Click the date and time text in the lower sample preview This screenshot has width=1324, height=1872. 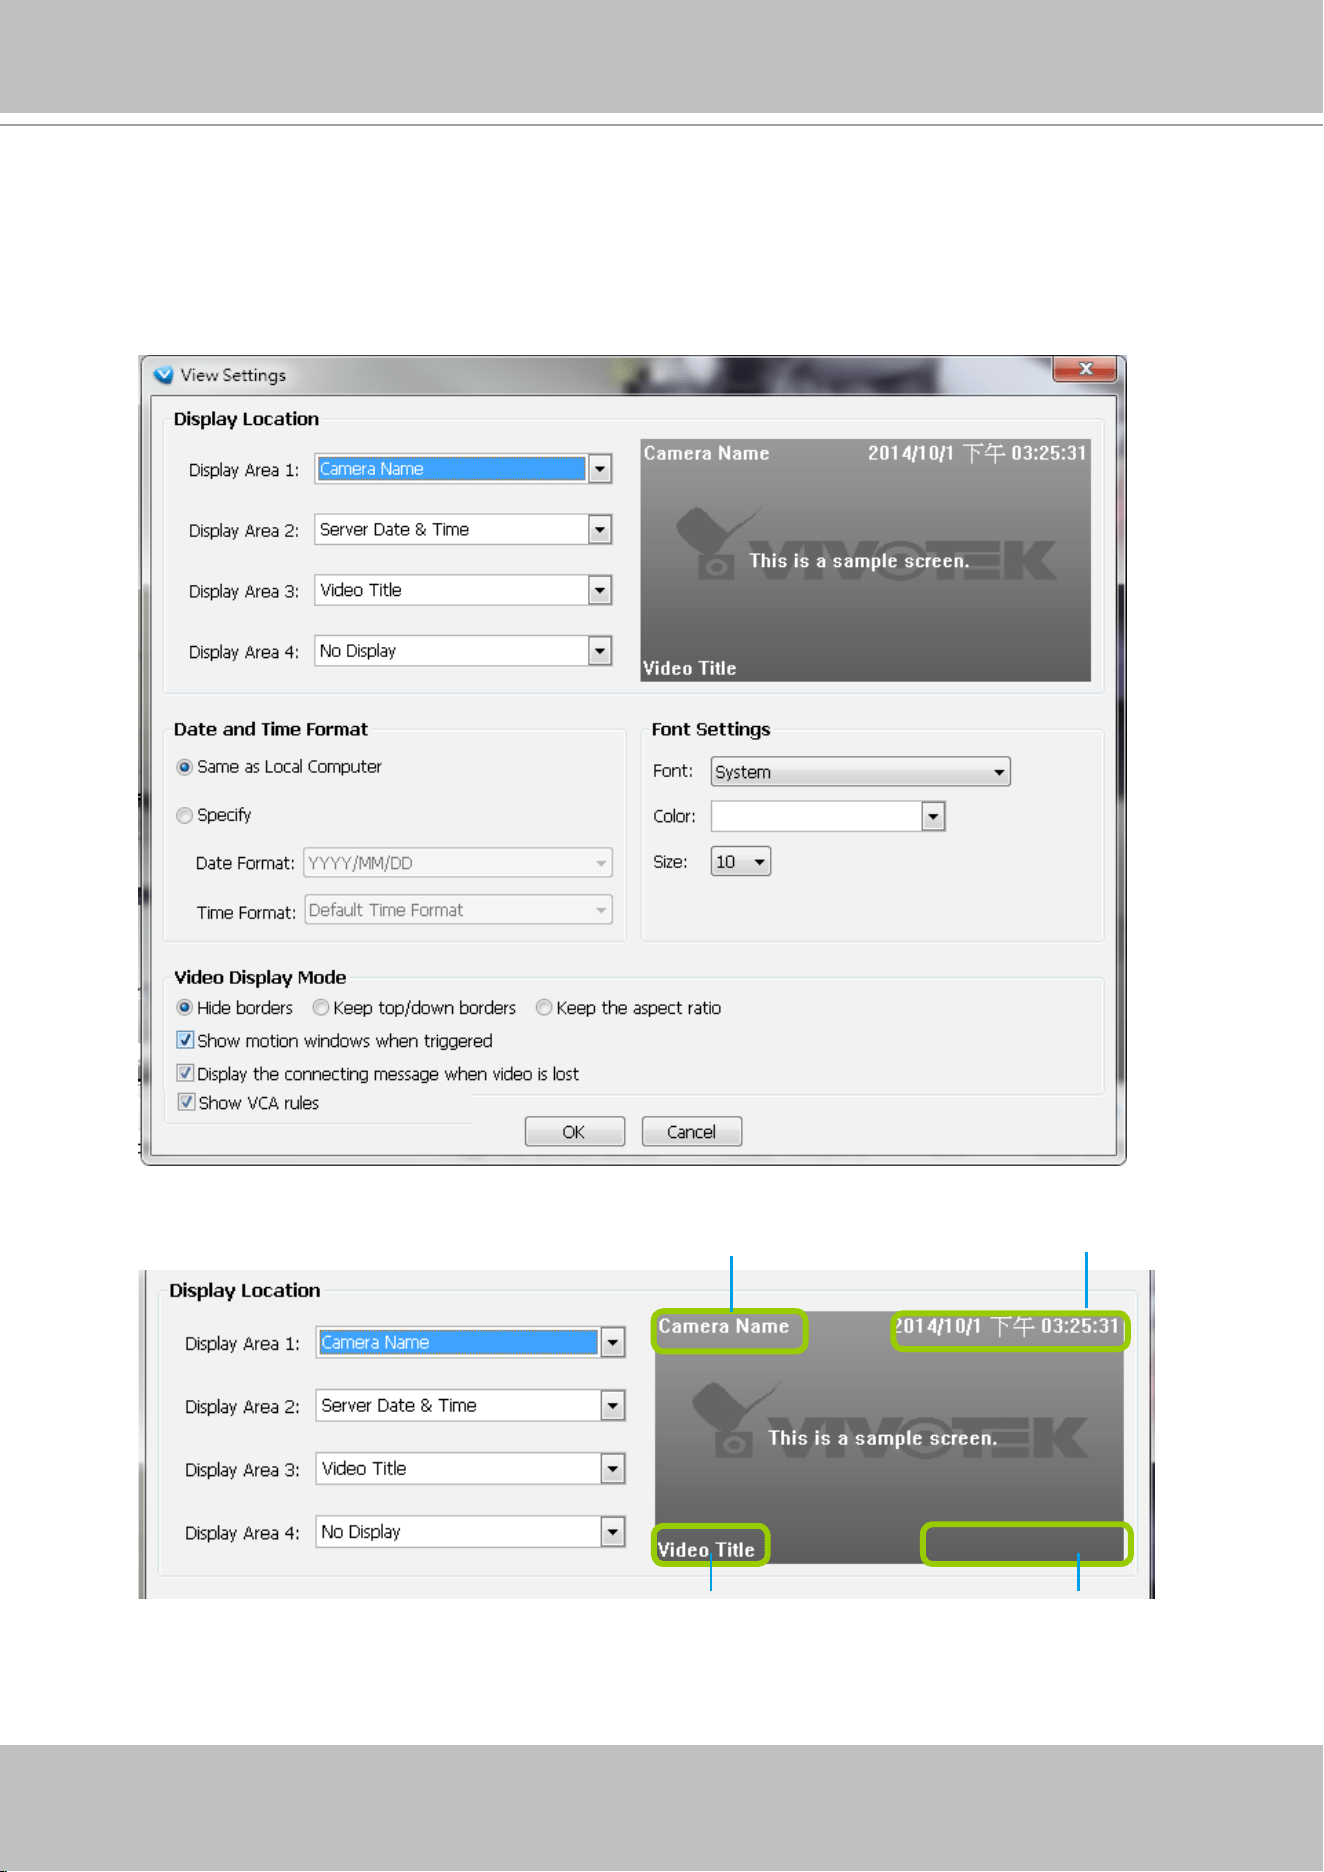point(1007,1327)
